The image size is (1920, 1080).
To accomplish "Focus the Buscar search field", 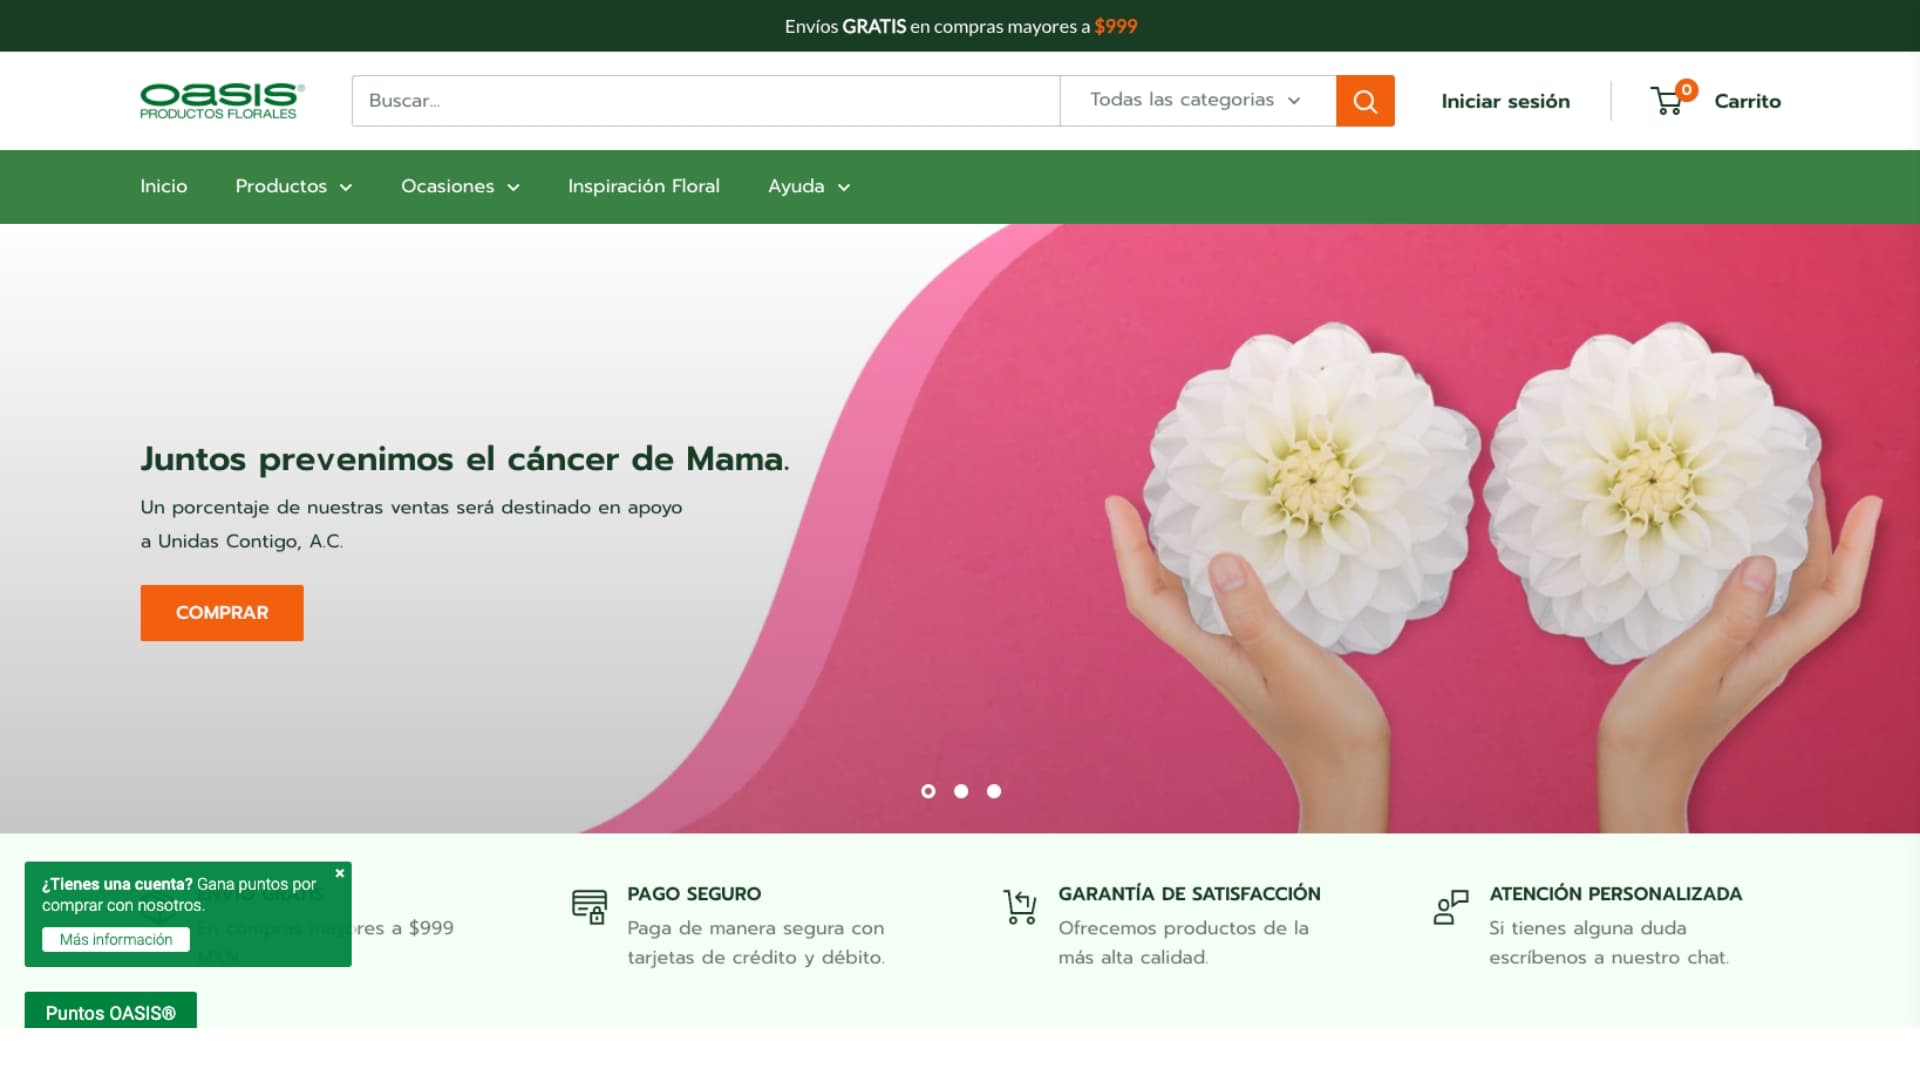I will (x=706, y=101).
